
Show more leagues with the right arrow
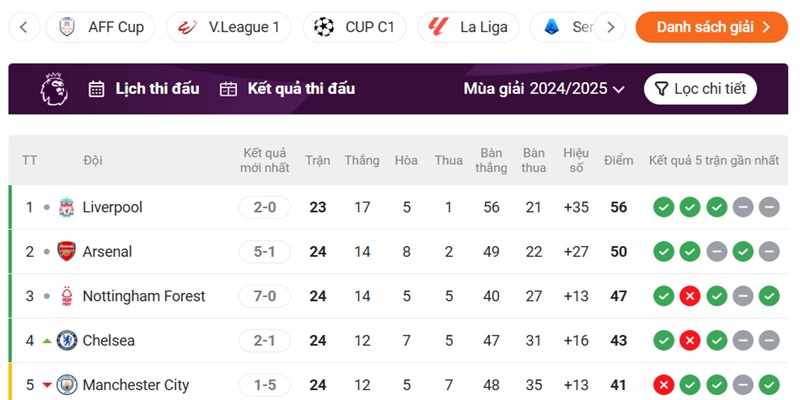point(610,27)
